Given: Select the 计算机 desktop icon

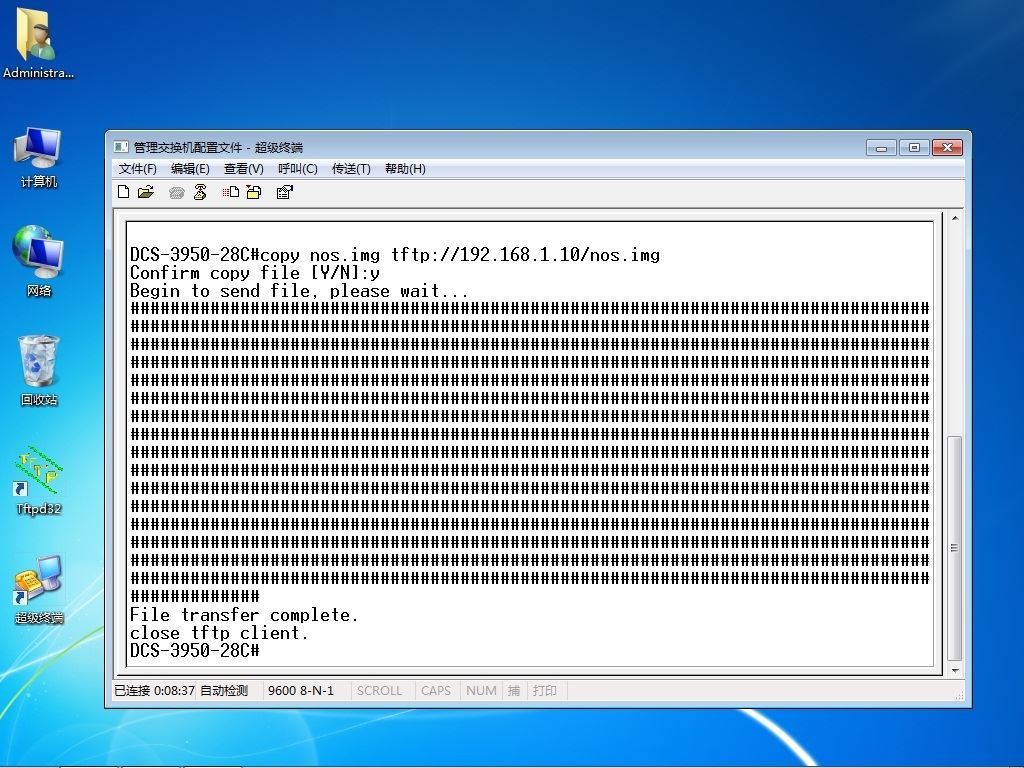Looking at the screenshot, I should pos(39,158).
